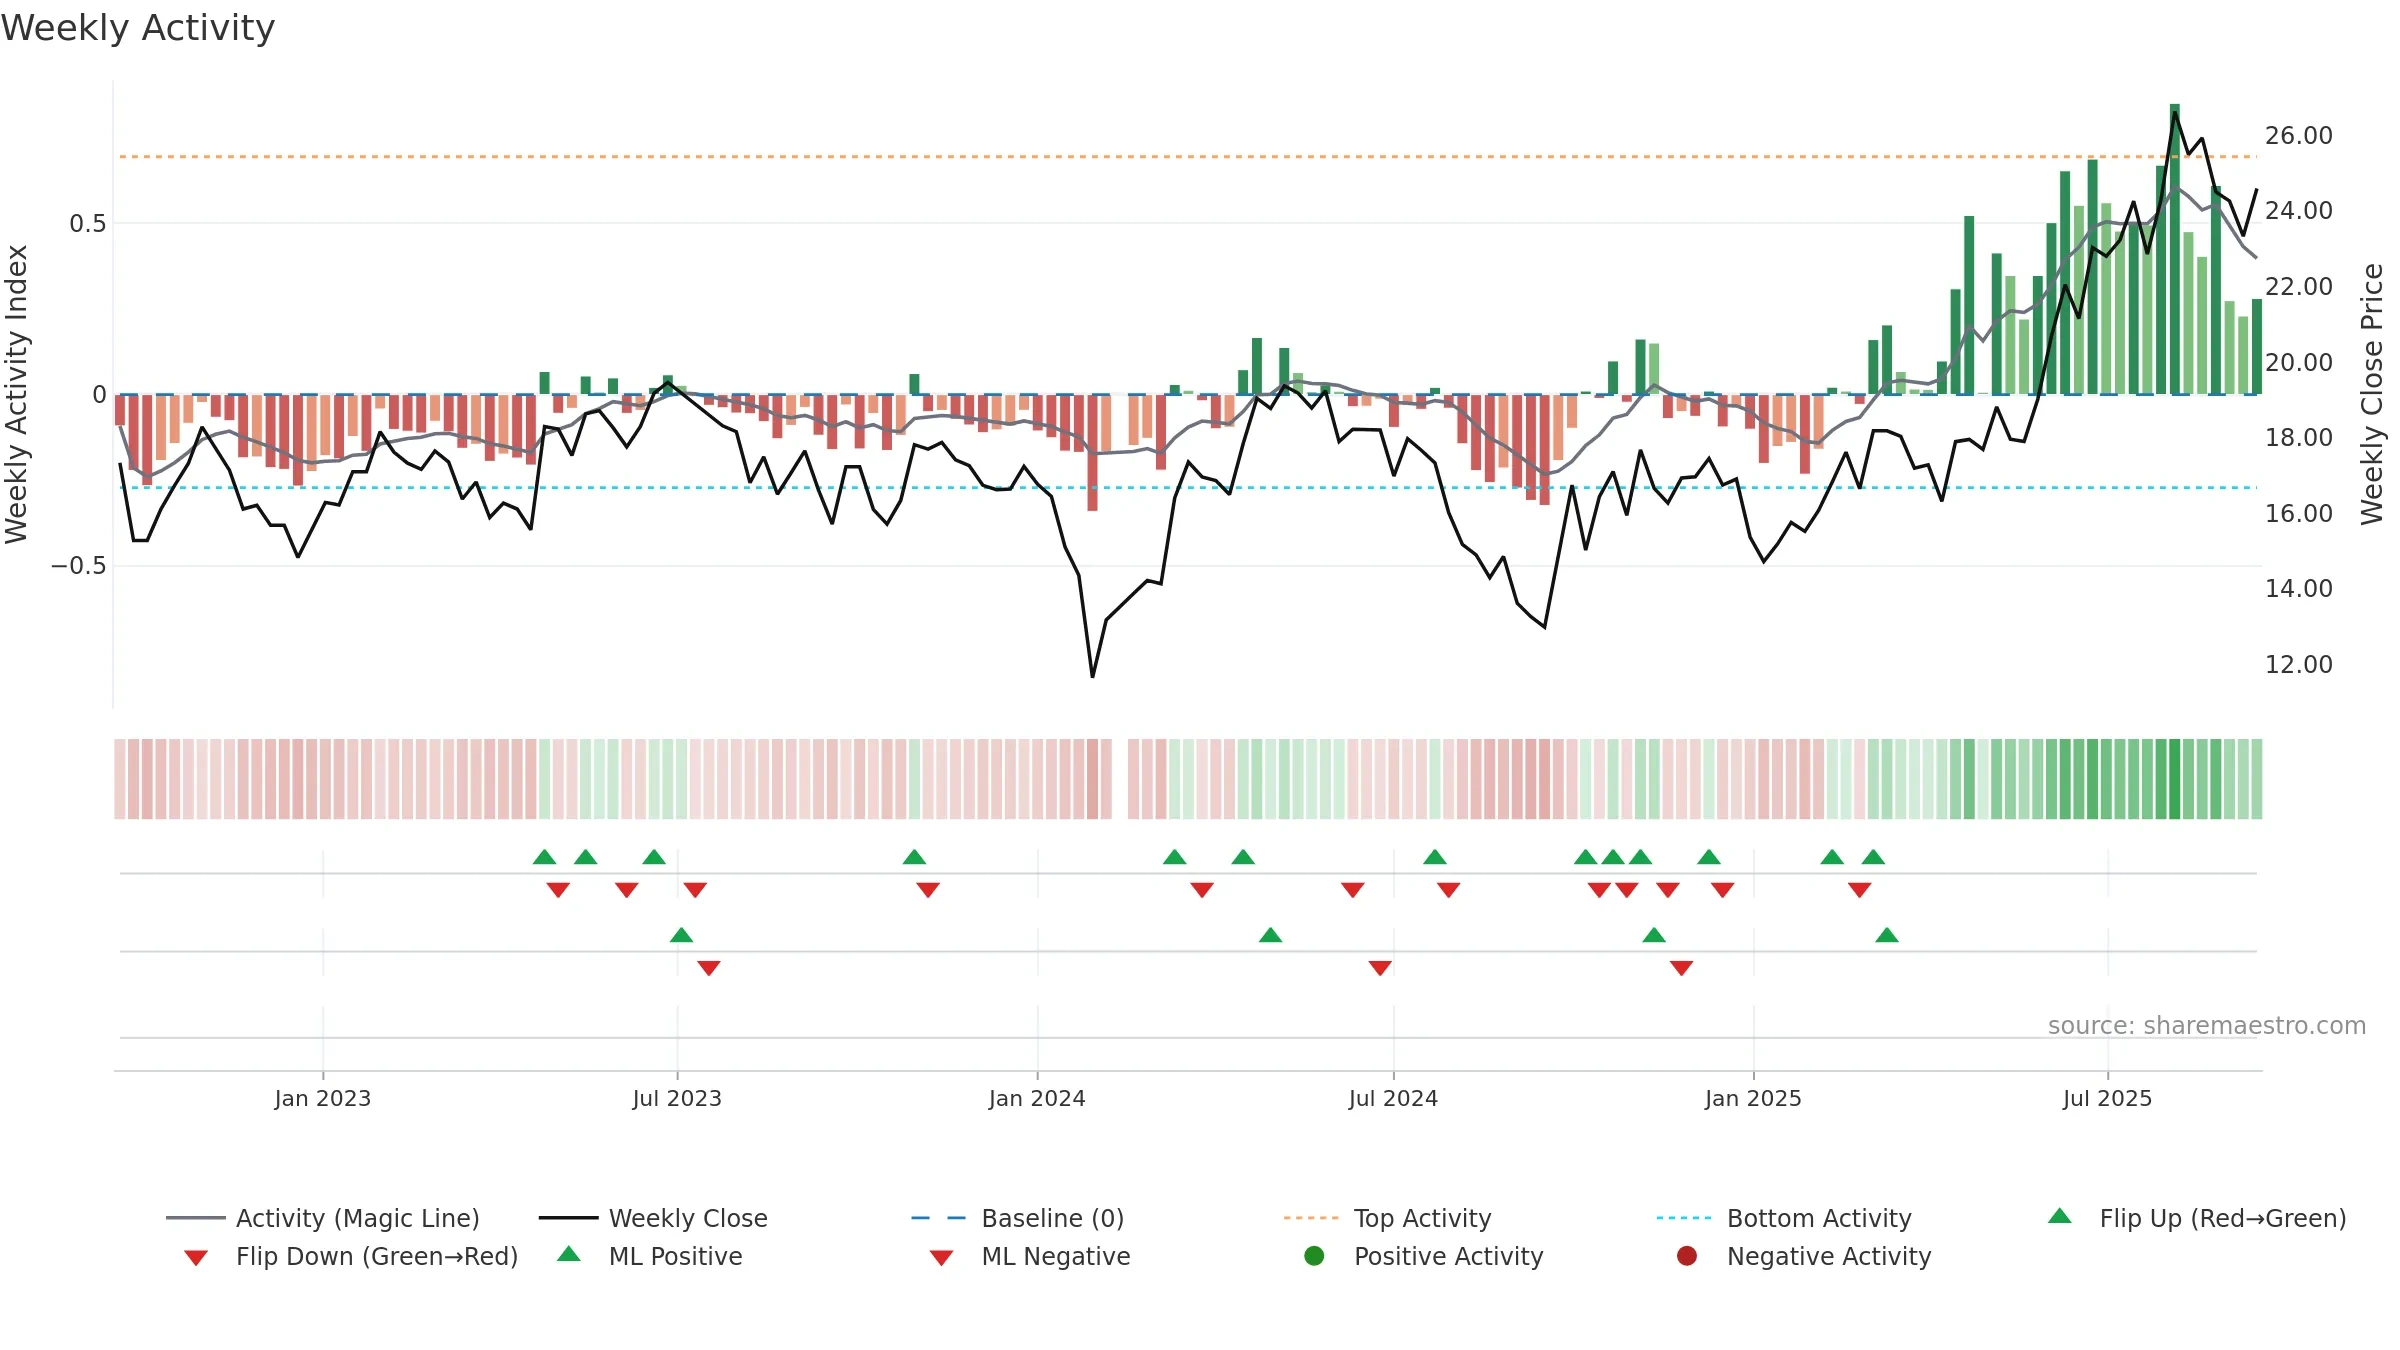Click the Top Activity dotted orange legend swatch

(1311, 1218)
